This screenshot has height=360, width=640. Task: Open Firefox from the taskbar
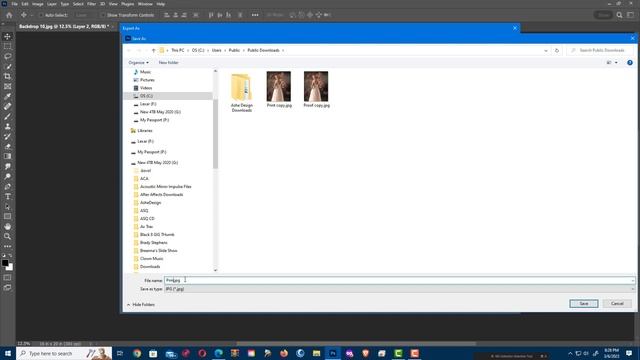284,353
